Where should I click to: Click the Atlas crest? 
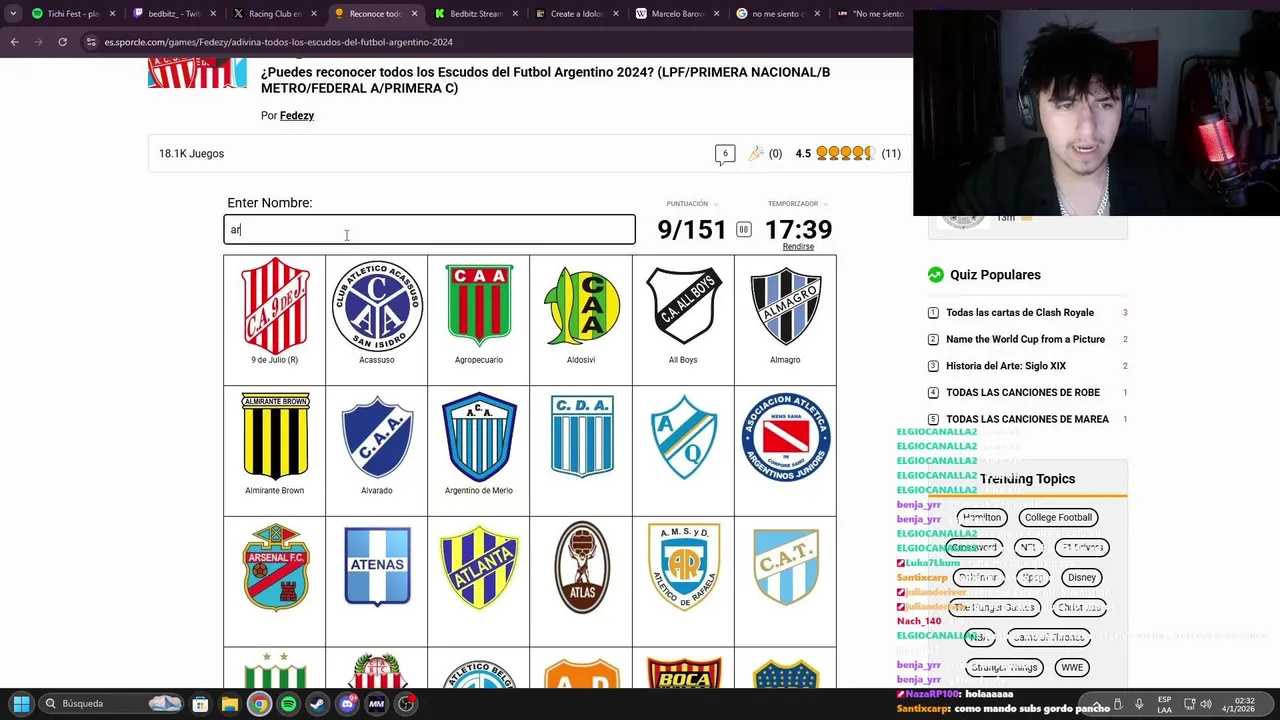point(581,567)
